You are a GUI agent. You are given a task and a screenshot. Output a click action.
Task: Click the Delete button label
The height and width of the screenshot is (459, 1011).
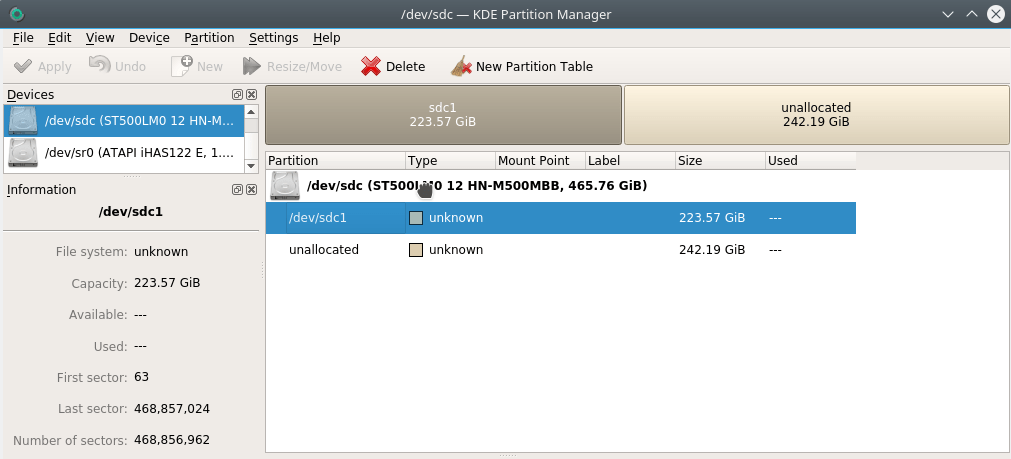tap(406, 66)
